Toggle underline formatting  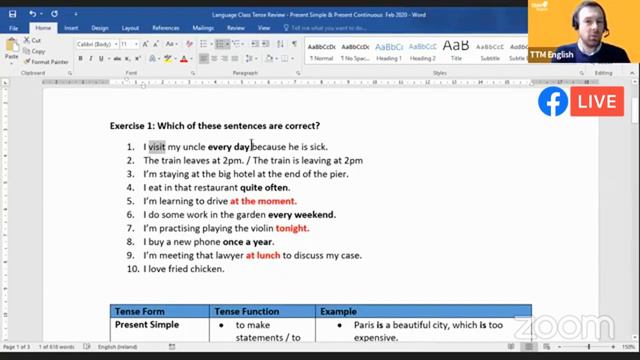pyautogui.click(x=101, y=59)
